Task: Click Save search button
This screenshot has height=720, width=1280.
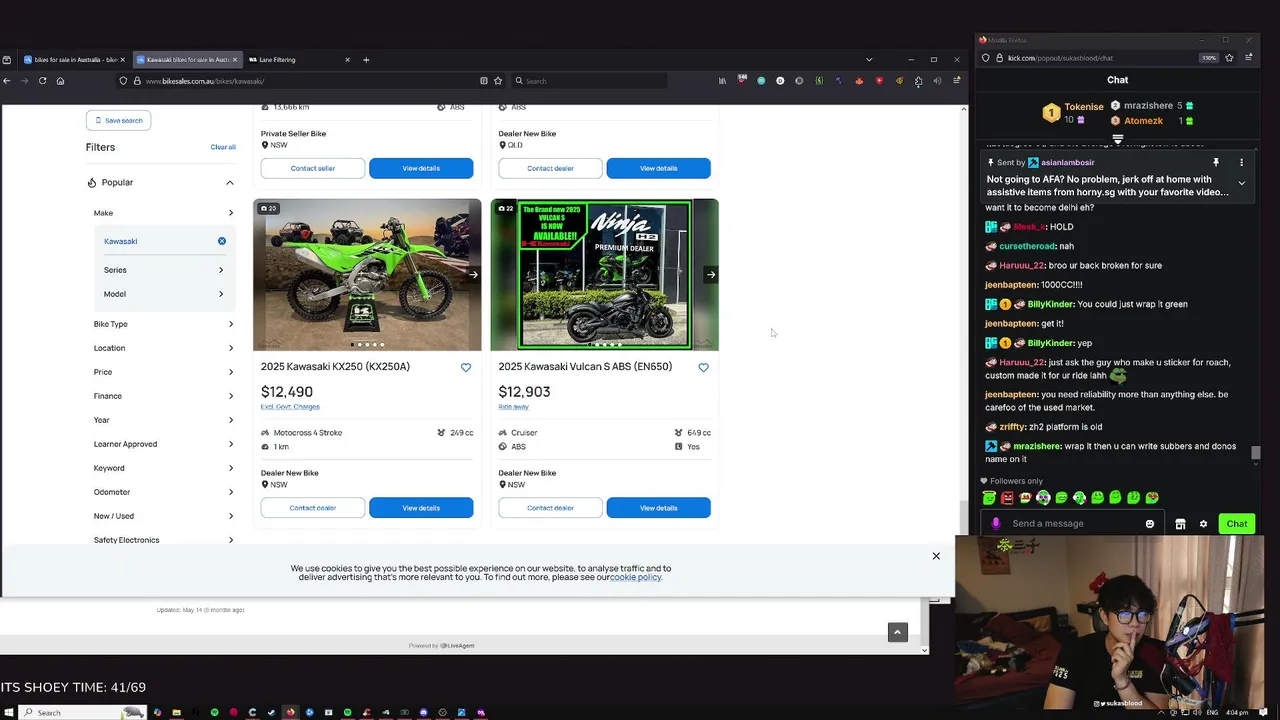Action: (118, 120)
